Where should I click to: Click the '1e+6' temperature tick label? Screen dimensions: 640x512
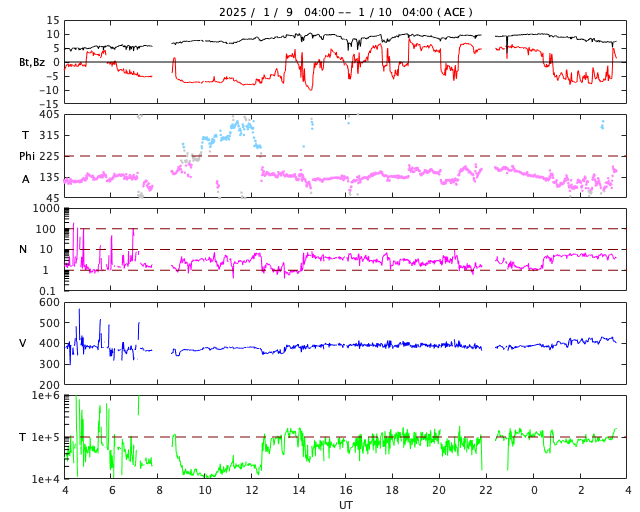[46, 395]
